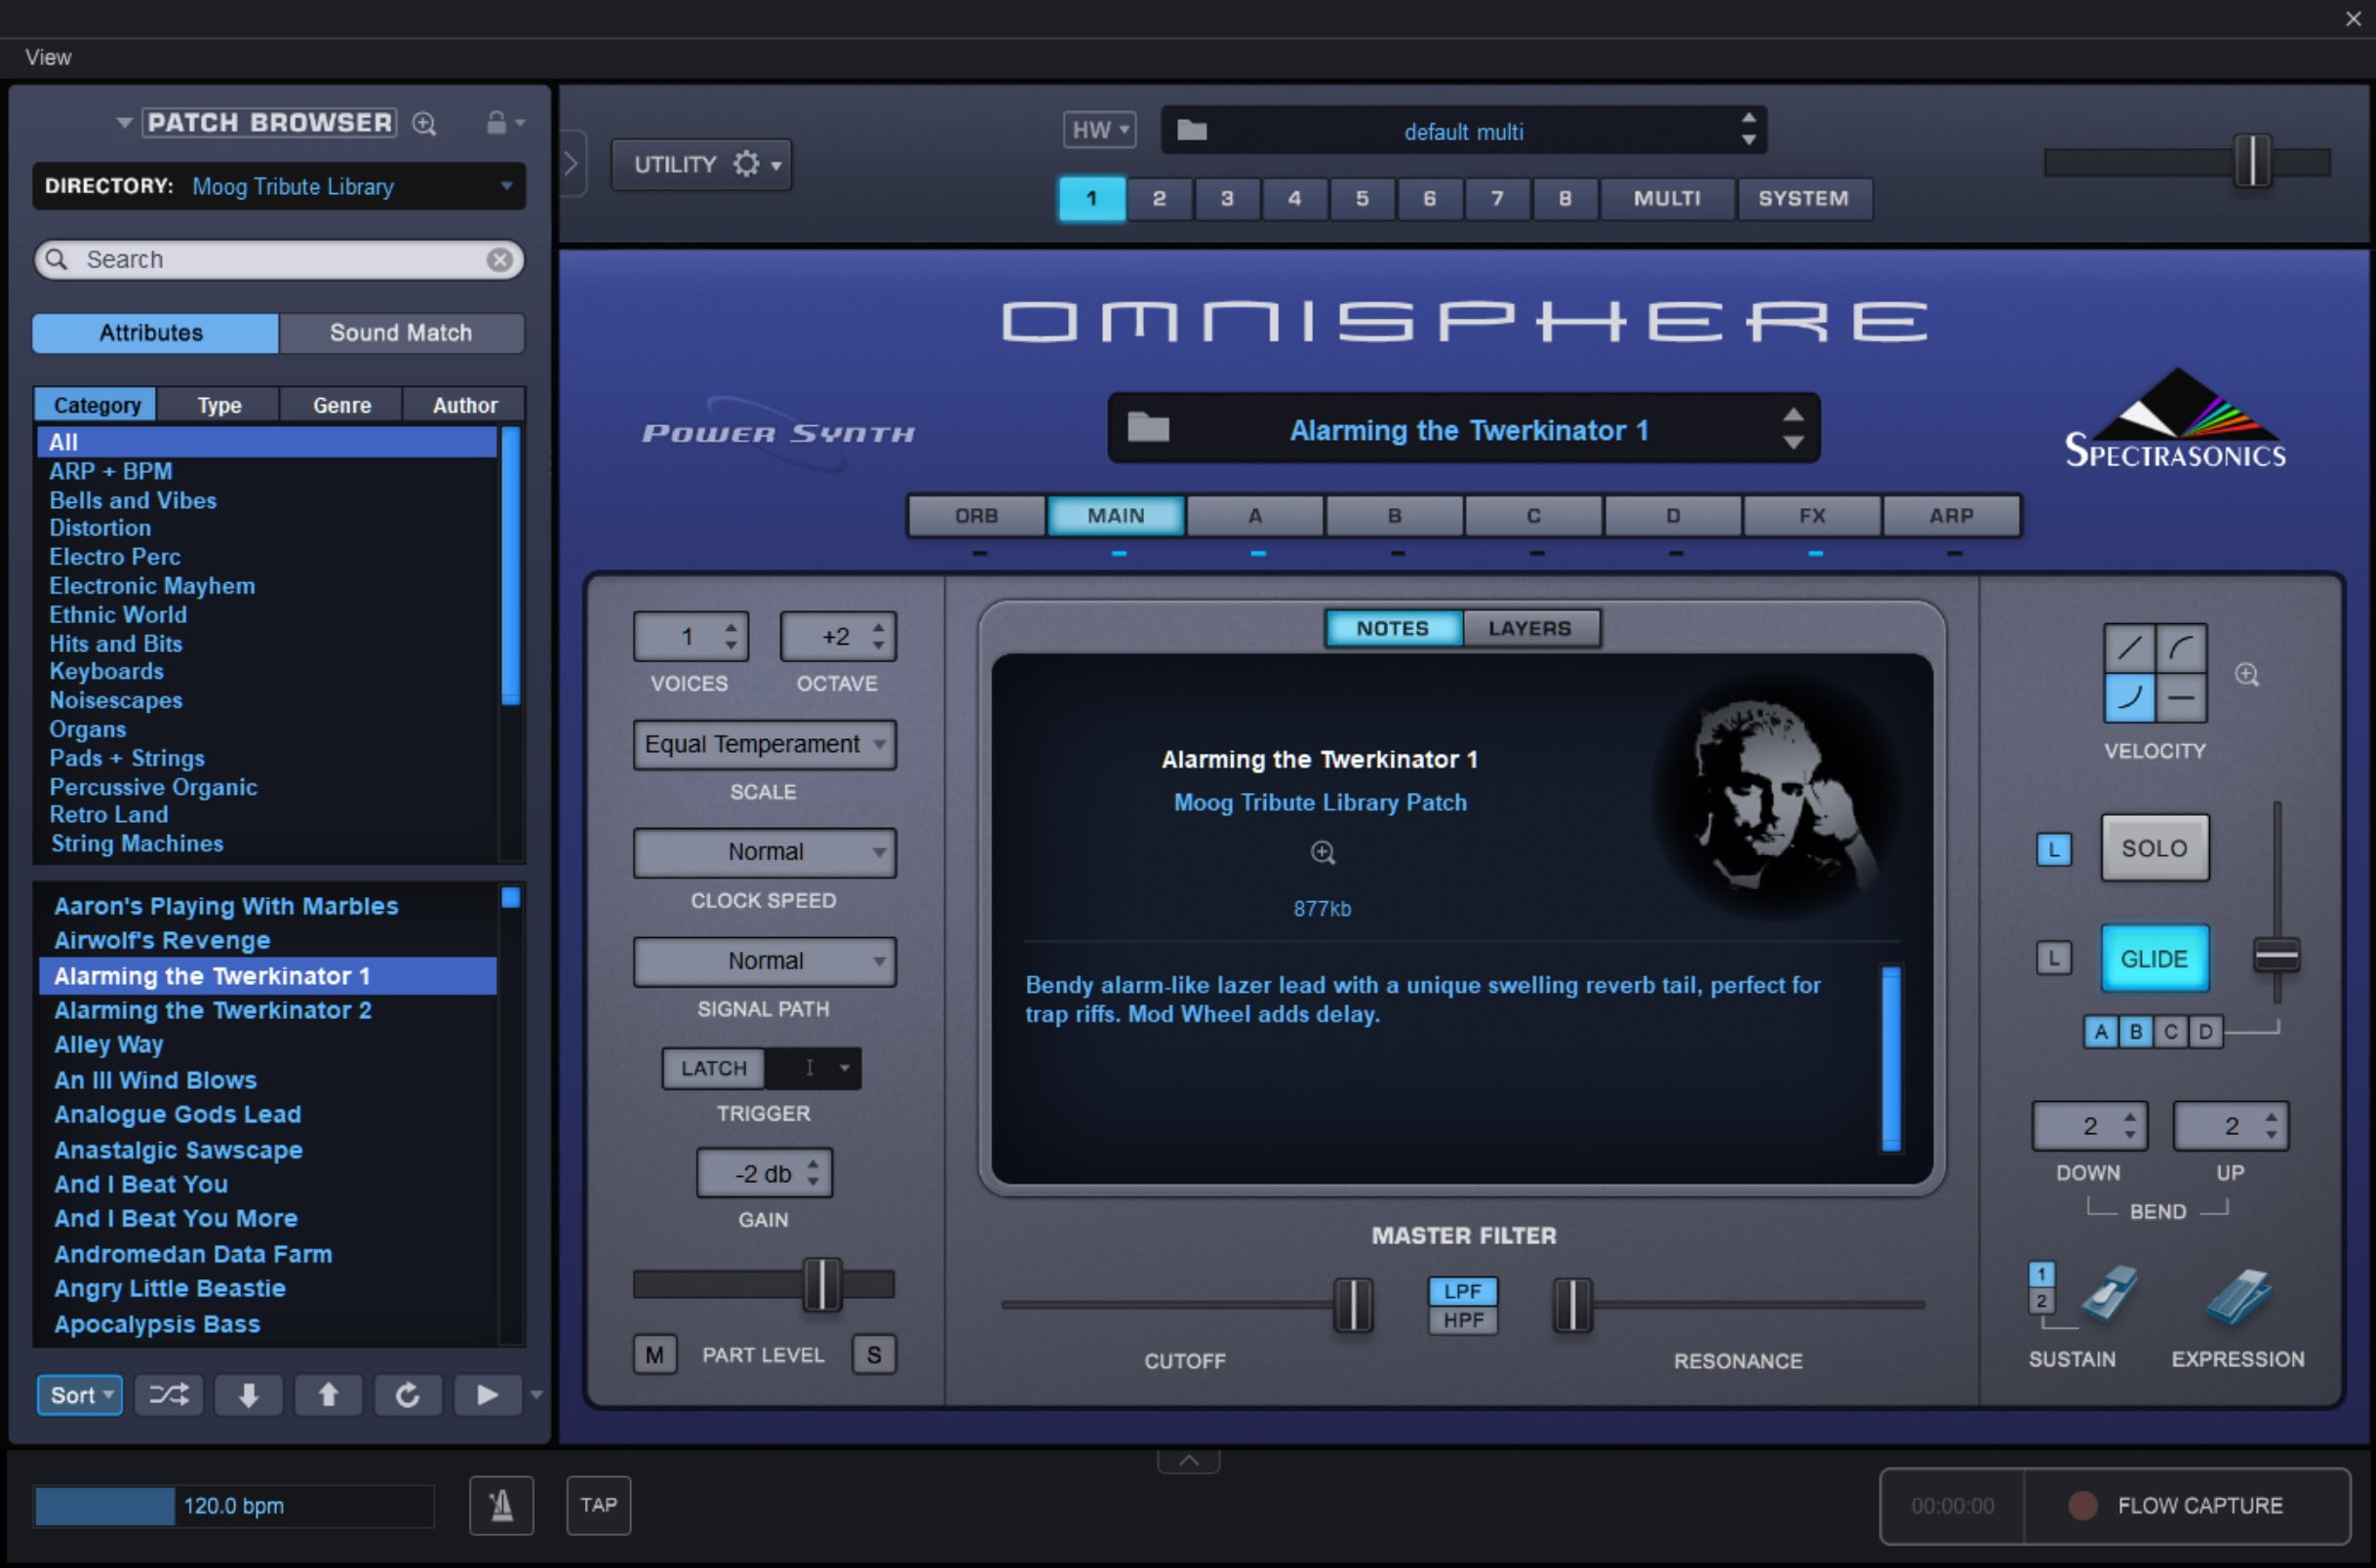Image resolution: width=2376 pixels, height=1568 pixels.
Task: Expand the Equal Temperament scale dropdown
Action: (764, 744)
